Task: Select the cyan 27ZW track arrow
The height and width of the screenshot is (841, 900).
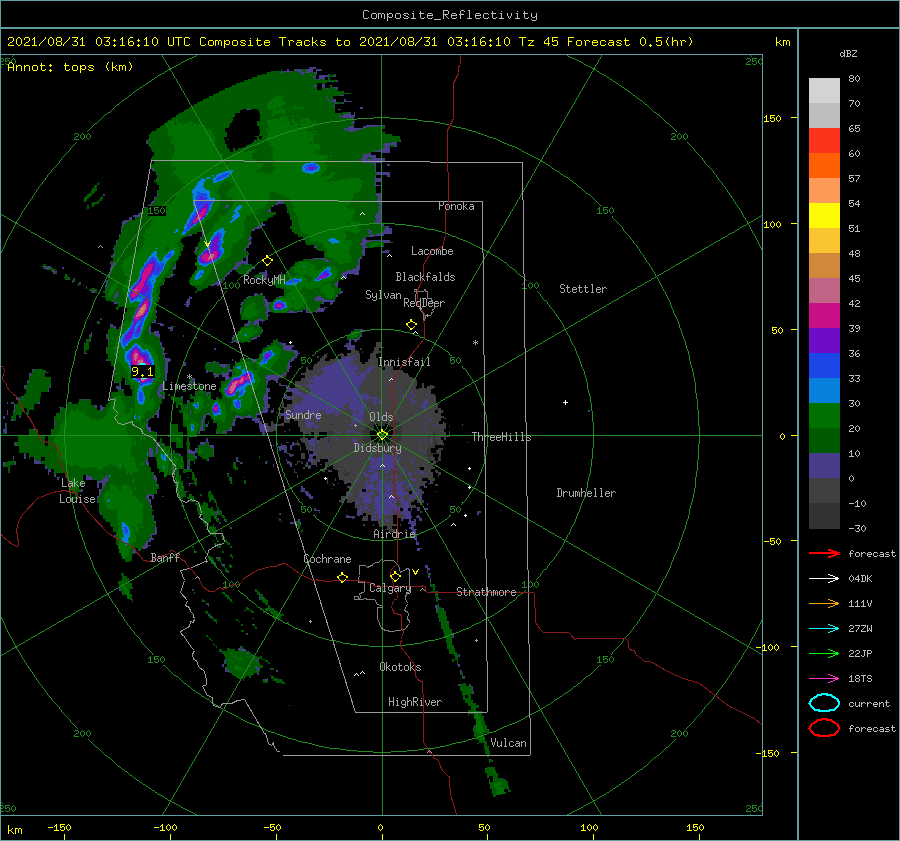Action: pyautogui.click(x=824, y=629)
